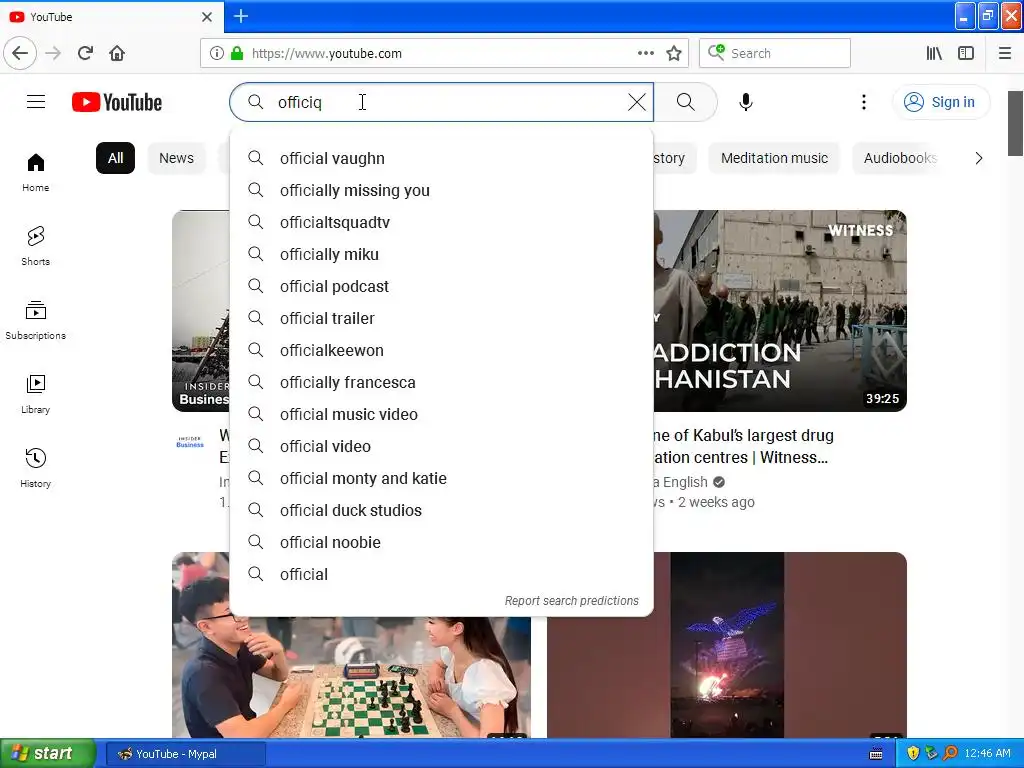Screen dimensions: 1024x768
Task: Open the YouTube guide hamburger menu
Action: point(36,102)
